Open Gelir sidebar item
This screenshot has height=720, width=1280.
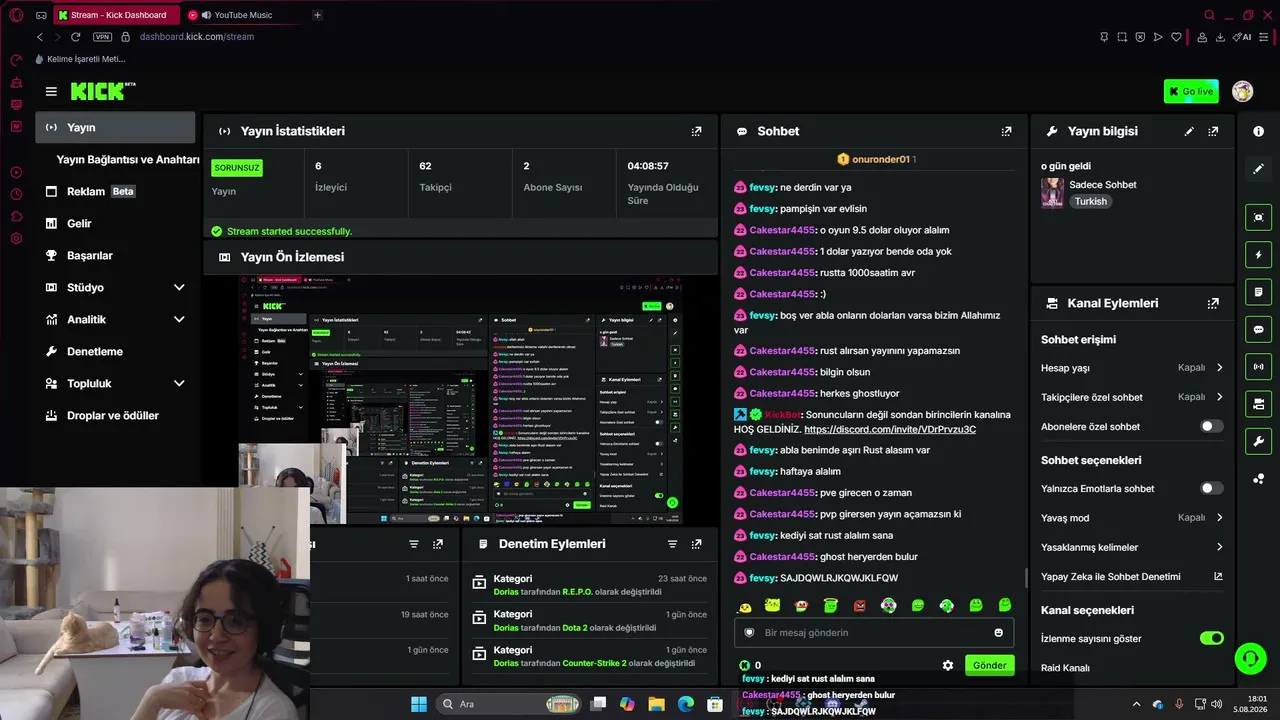point(115,223)
